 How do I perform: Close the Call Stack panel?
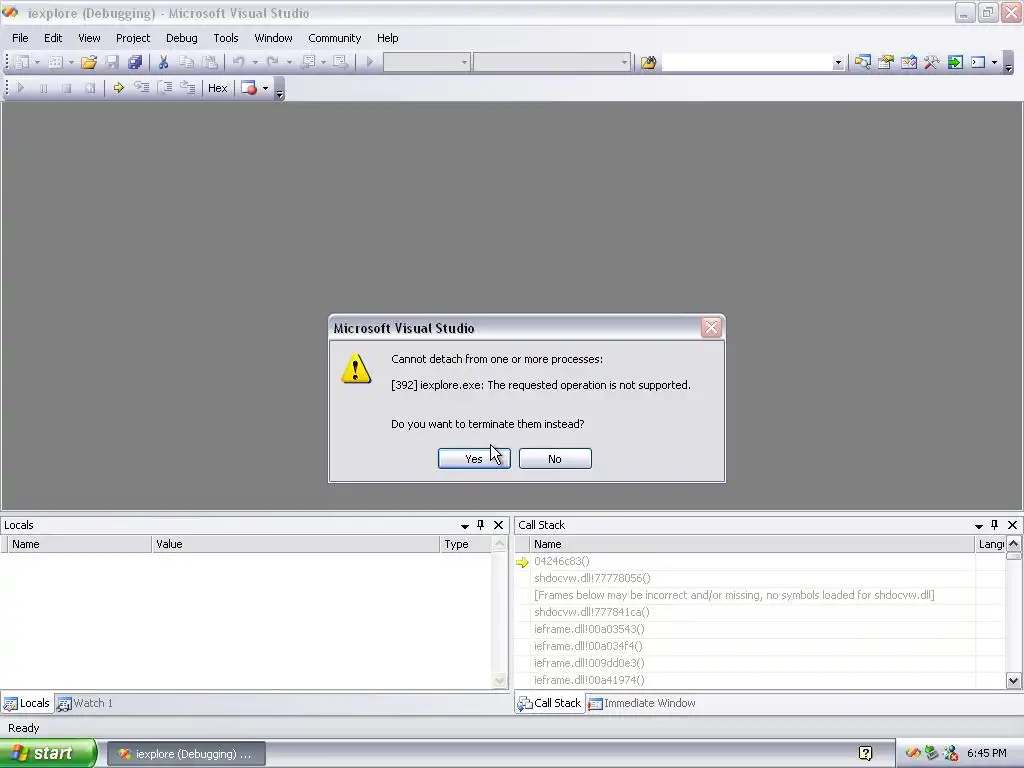click(x=1012, y=525)
